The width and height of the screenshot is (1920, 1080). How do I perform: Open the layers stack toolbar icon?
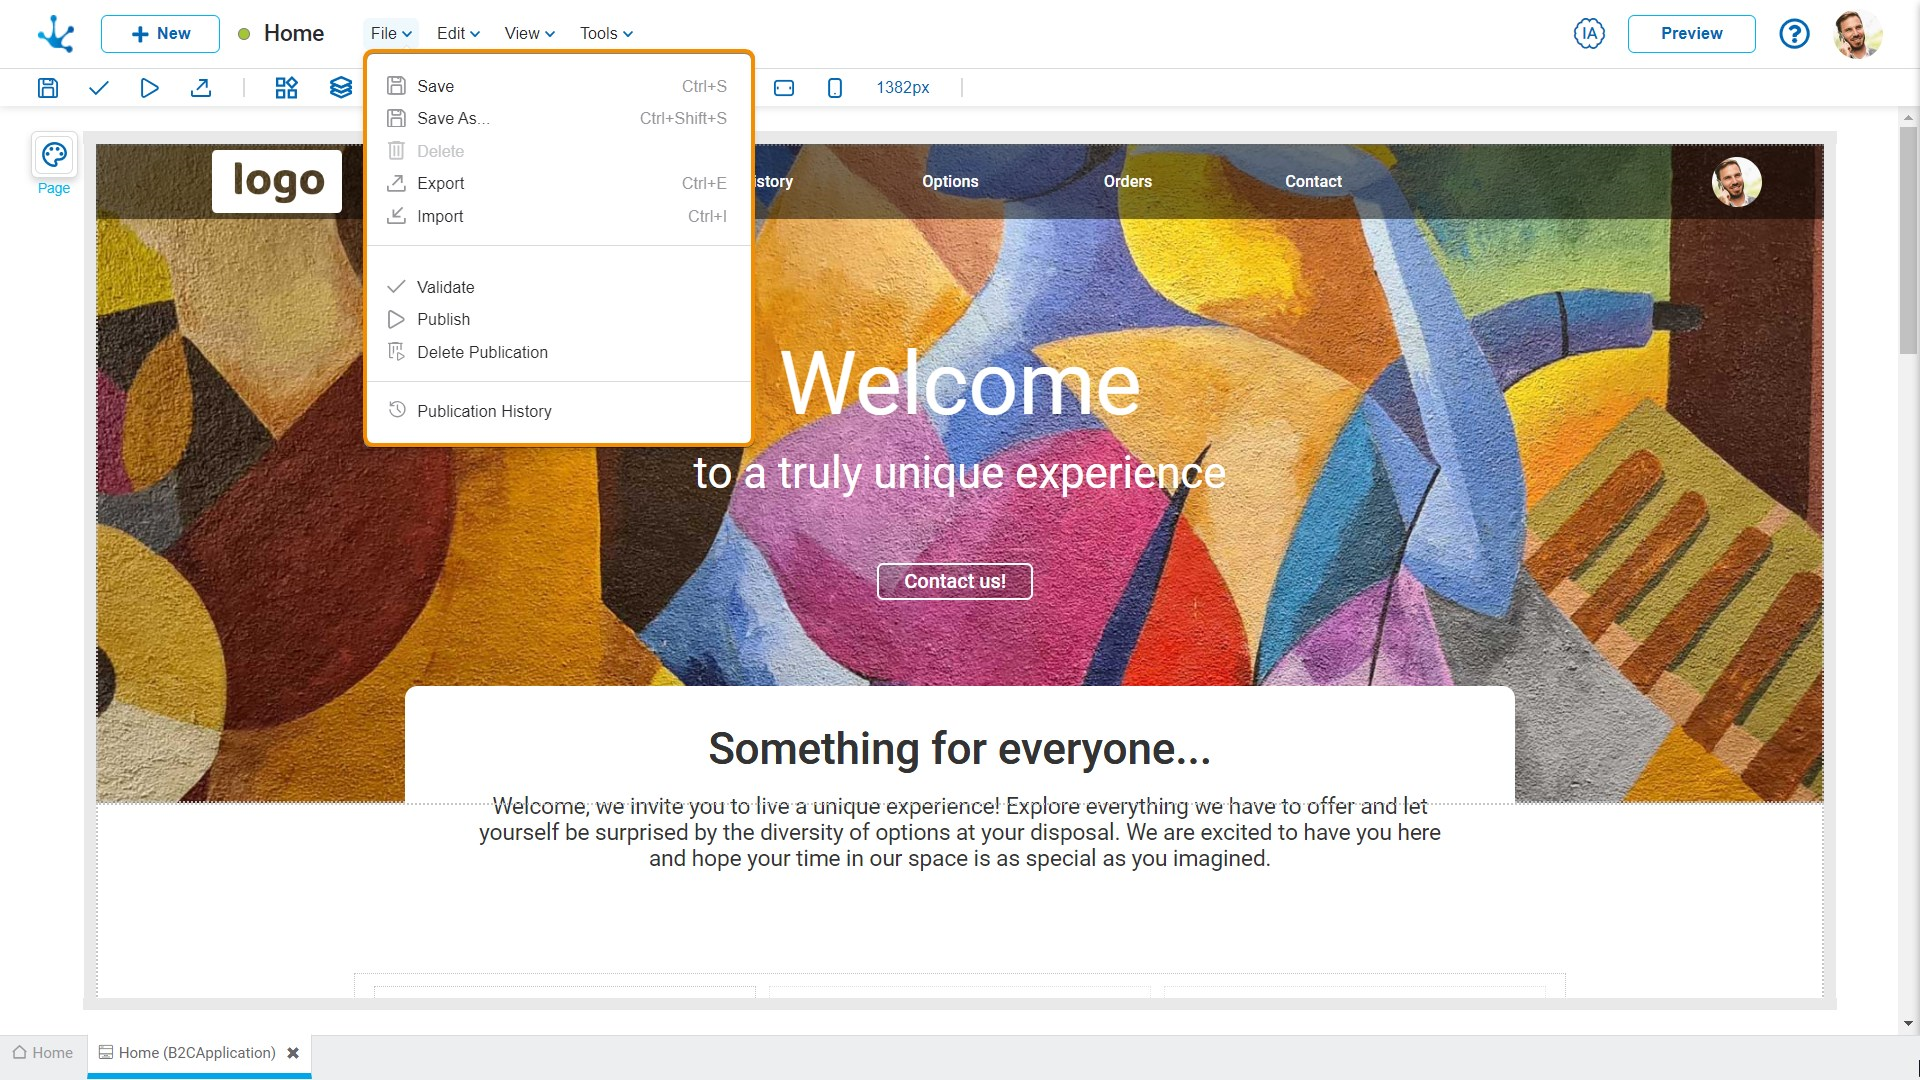pos(340,88)
